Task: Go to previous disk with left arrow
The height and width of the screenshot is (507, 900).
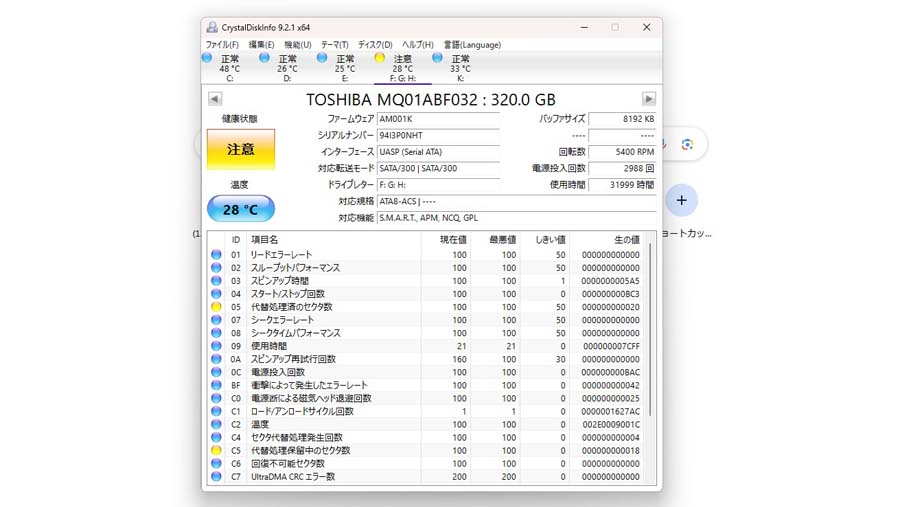Action: [215, 99]
